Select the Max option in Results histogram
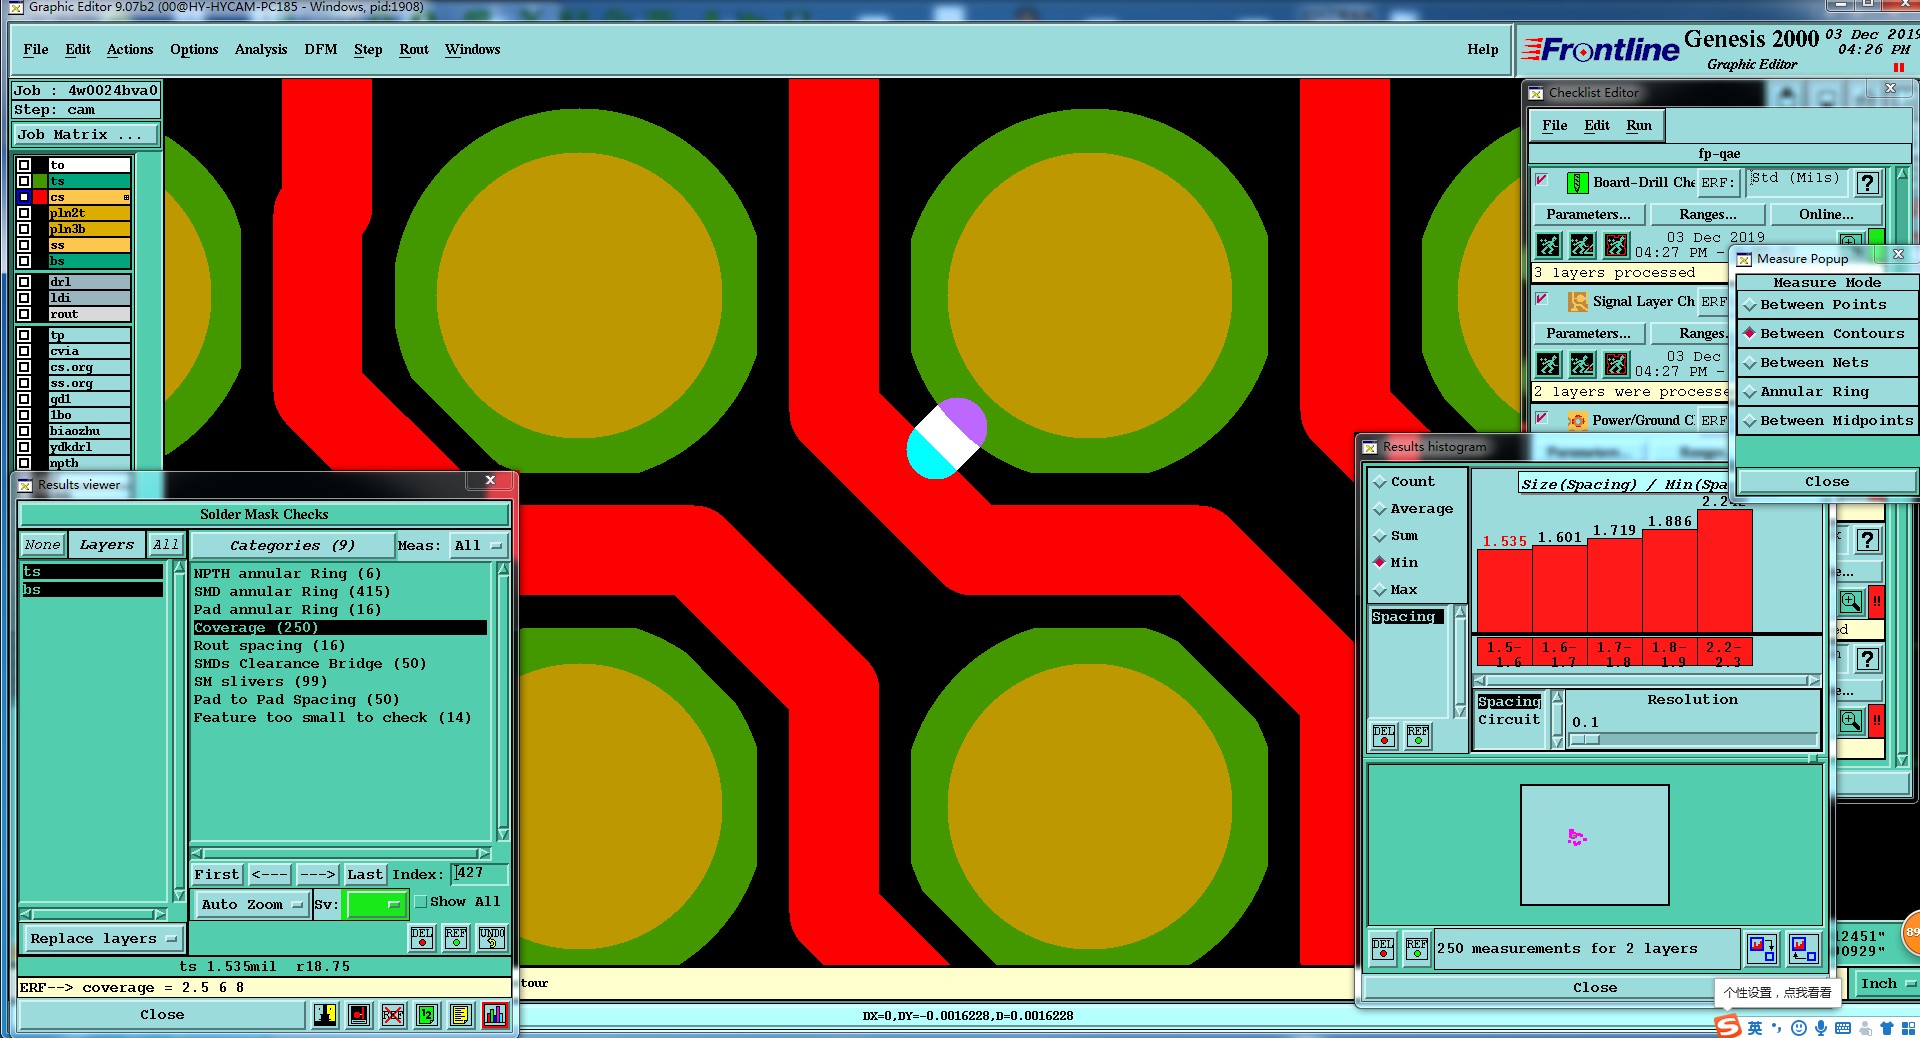The height and width of the screenshot is (1038, 1920). 1395,590
